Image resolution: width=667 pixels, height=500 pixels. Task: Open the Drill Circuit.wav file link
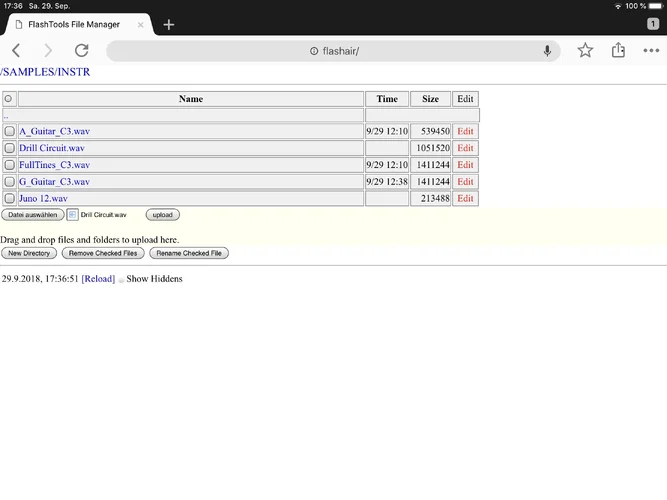tap(52, 148)
